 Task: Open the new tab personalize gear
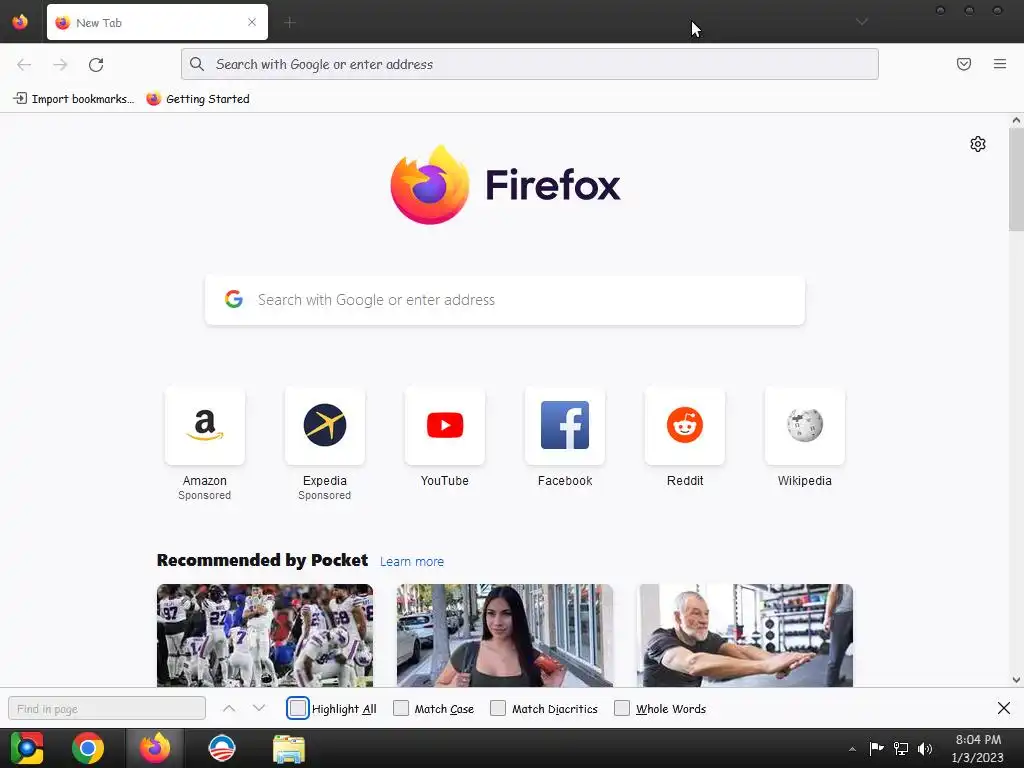click(x=978, y=144)
